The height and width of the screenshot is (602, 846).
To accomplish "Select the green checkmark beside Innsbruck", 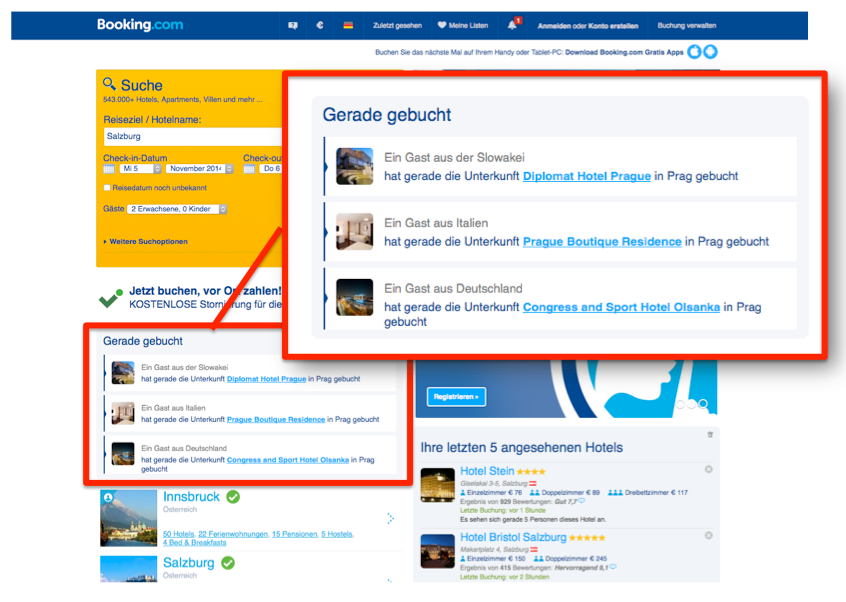I will pos(233,497).
